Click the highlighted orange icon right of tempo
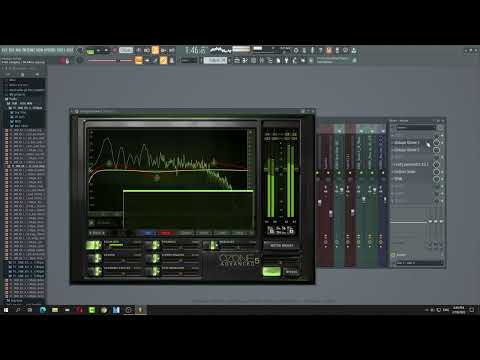Screen dimensions: 480x360 (155, 50)
